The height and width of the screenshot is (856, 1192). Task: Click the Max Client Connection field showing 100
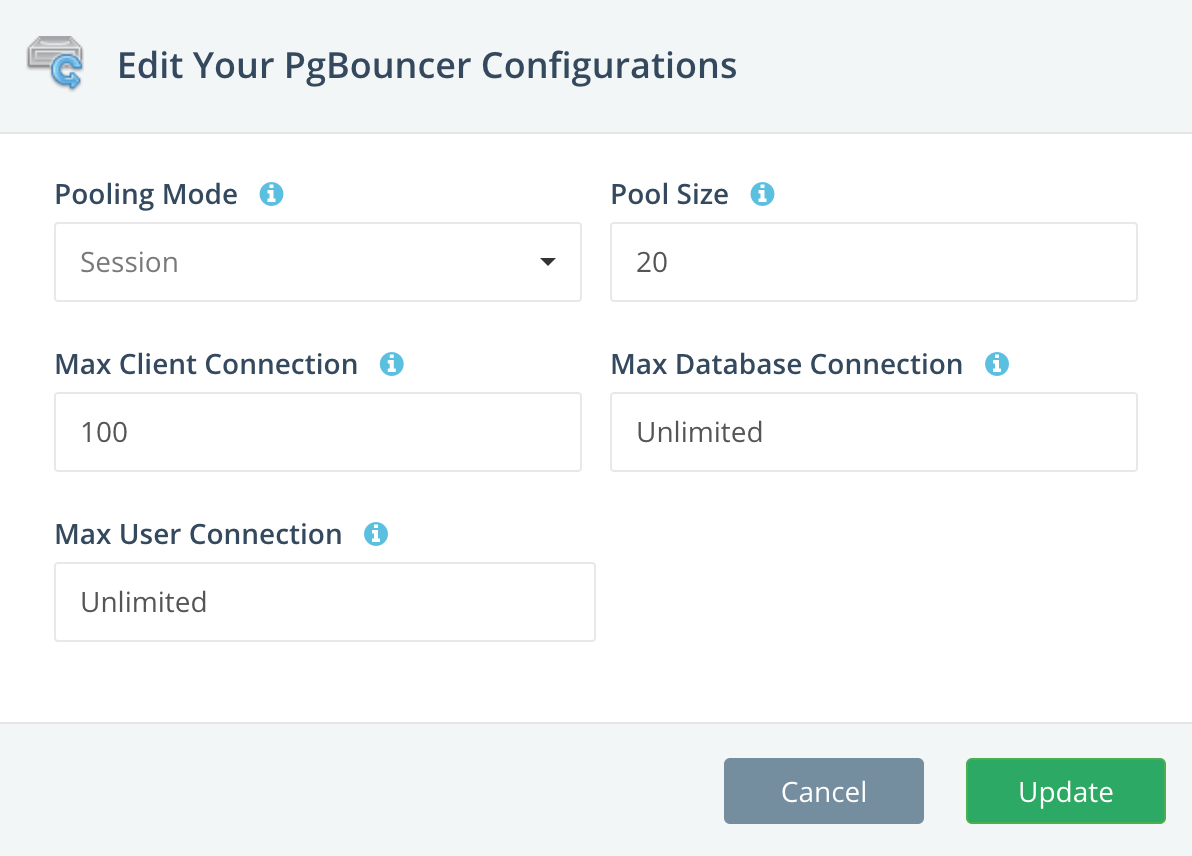pos(318,432)
